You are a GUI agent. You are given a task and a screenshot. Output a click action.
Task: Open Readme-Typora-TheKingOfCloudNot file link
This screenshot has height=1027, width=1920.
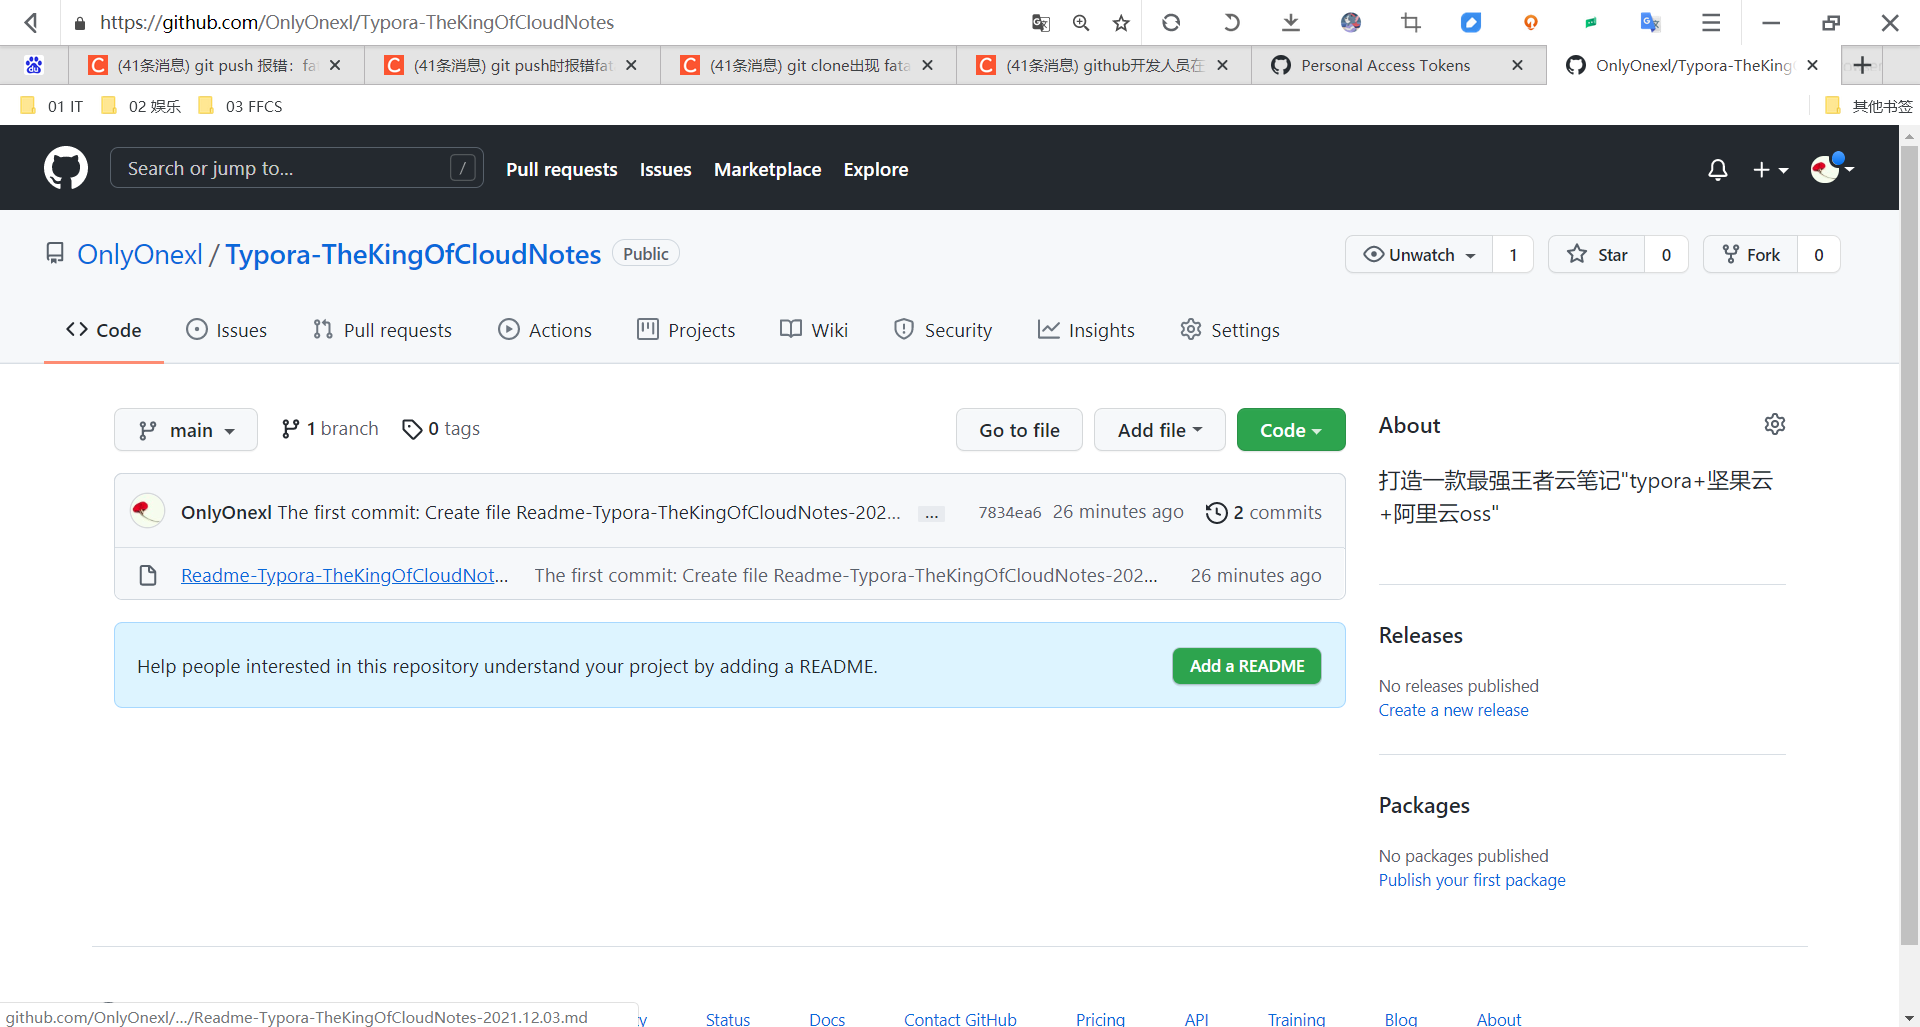[344, 575]
